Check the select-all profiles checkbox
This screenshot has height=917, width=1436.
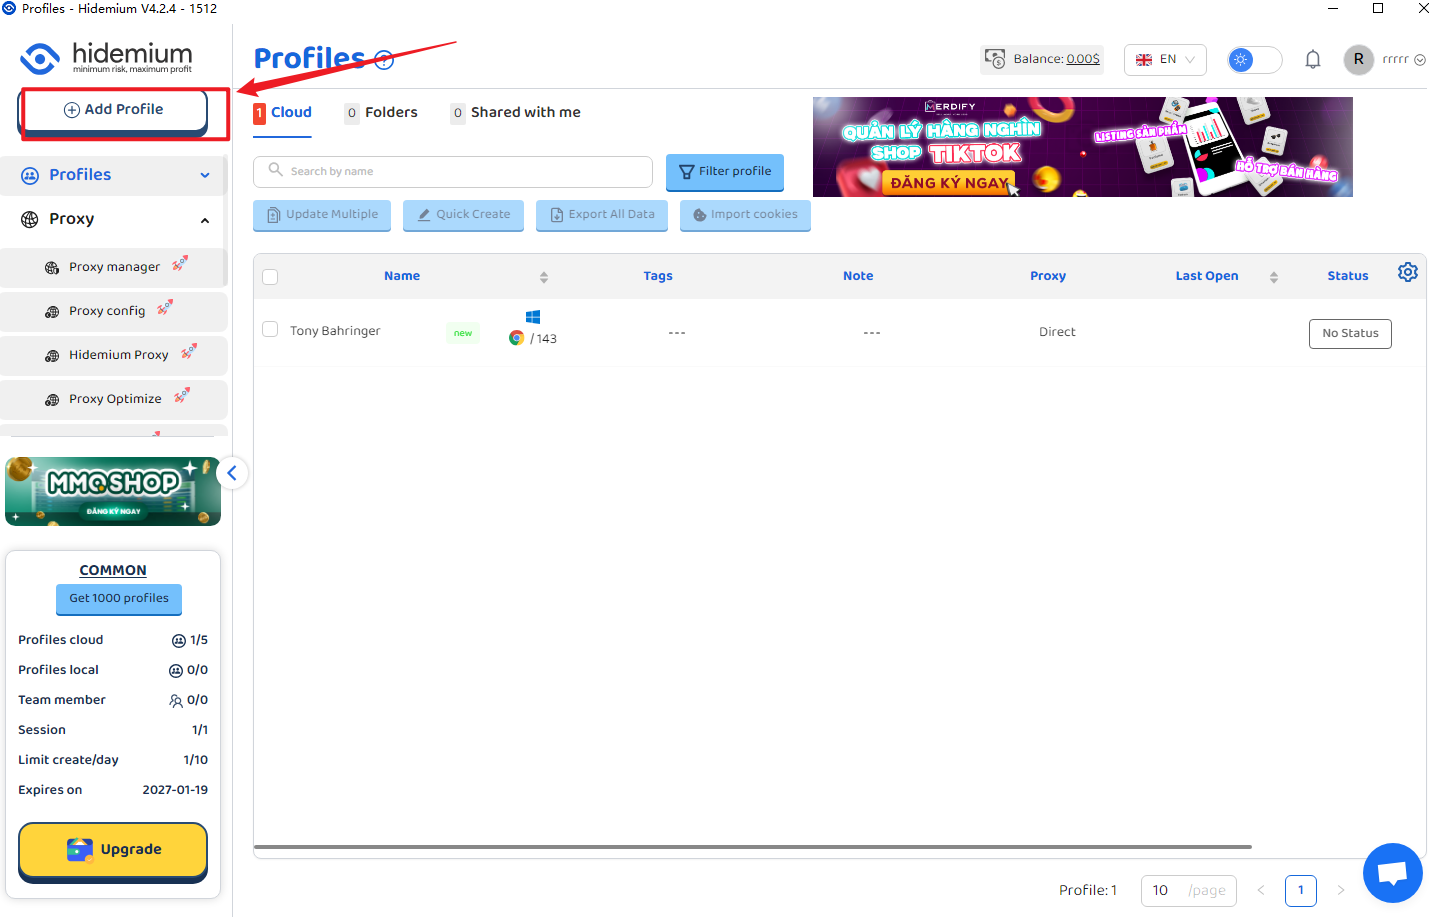[x=270, y=277]
